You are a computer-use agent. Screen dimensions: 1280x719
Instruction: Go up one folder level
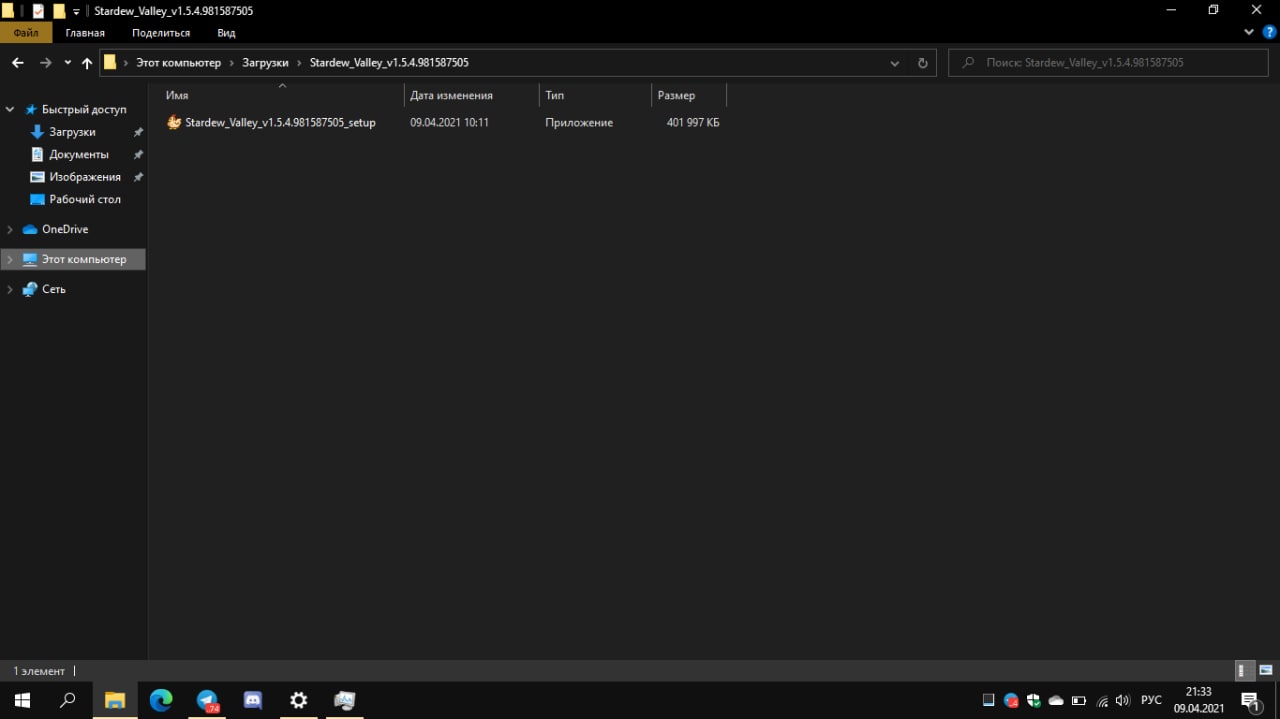[x=87, y=63]
